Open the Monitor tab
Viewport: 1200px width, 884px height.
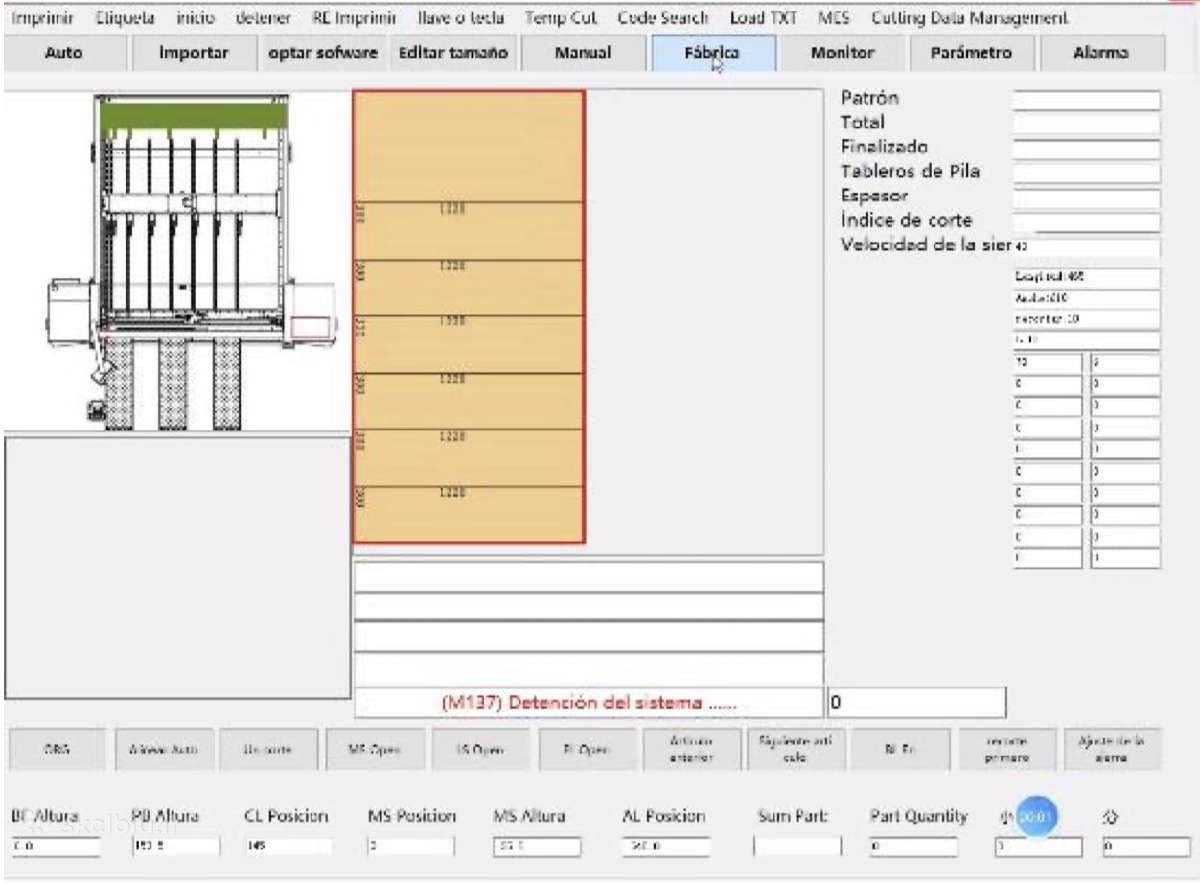pyautogui.click(x=842, y=53)
